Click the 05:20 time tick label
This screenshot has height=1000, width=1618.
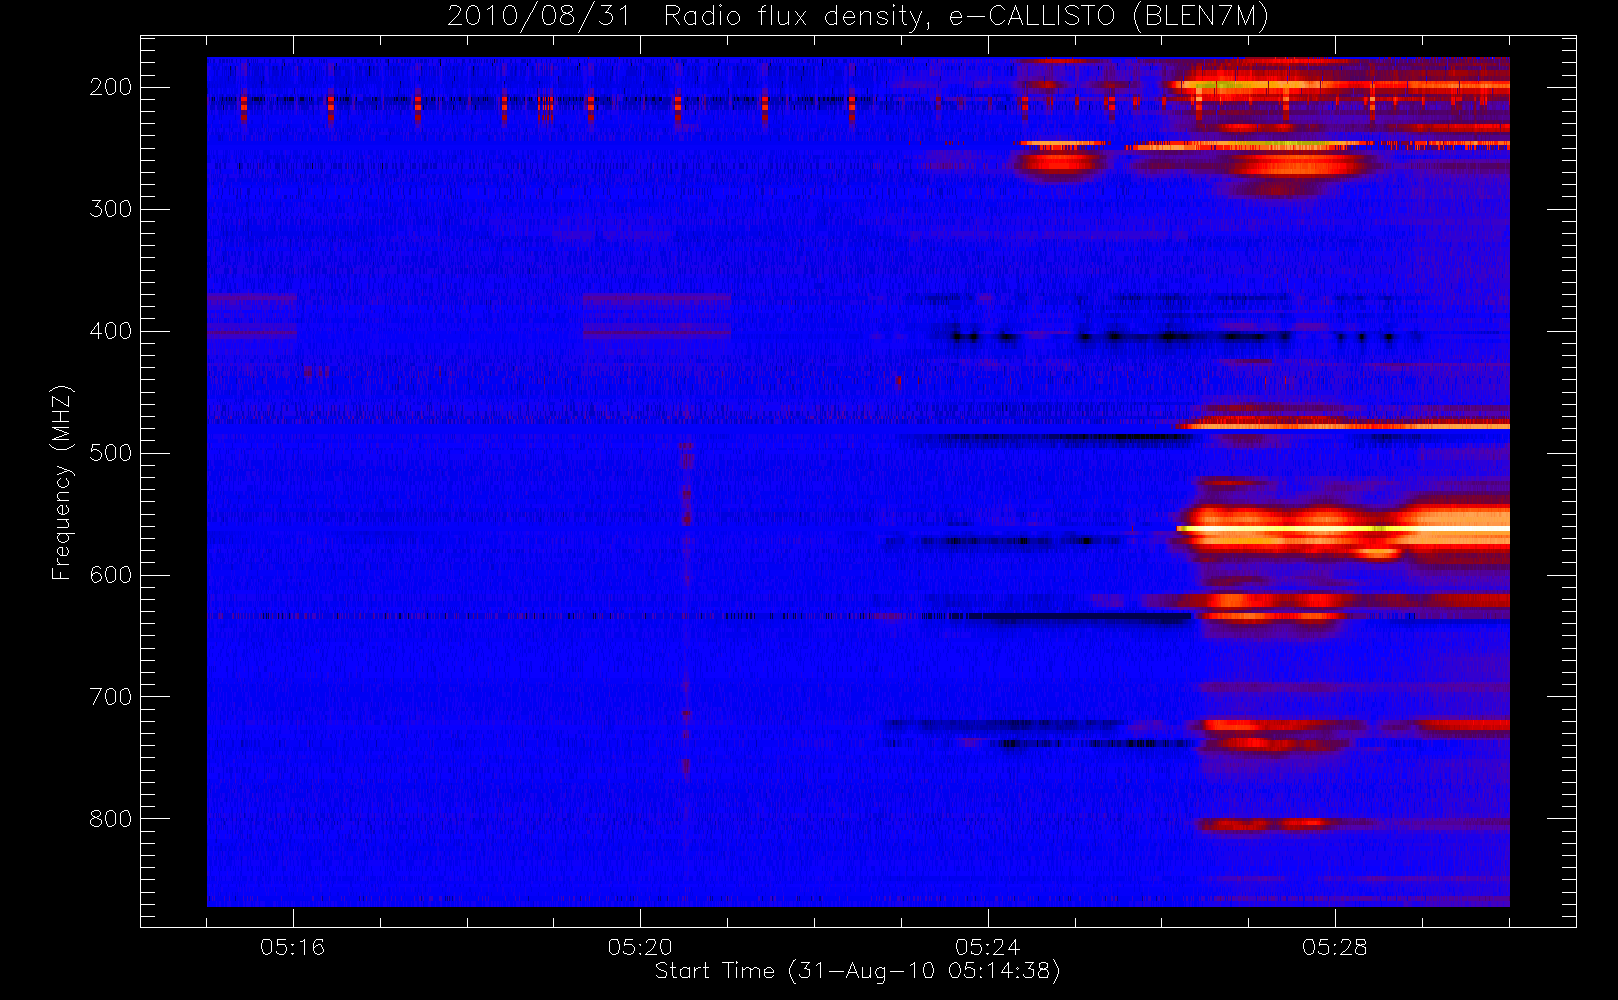(640, 947)
